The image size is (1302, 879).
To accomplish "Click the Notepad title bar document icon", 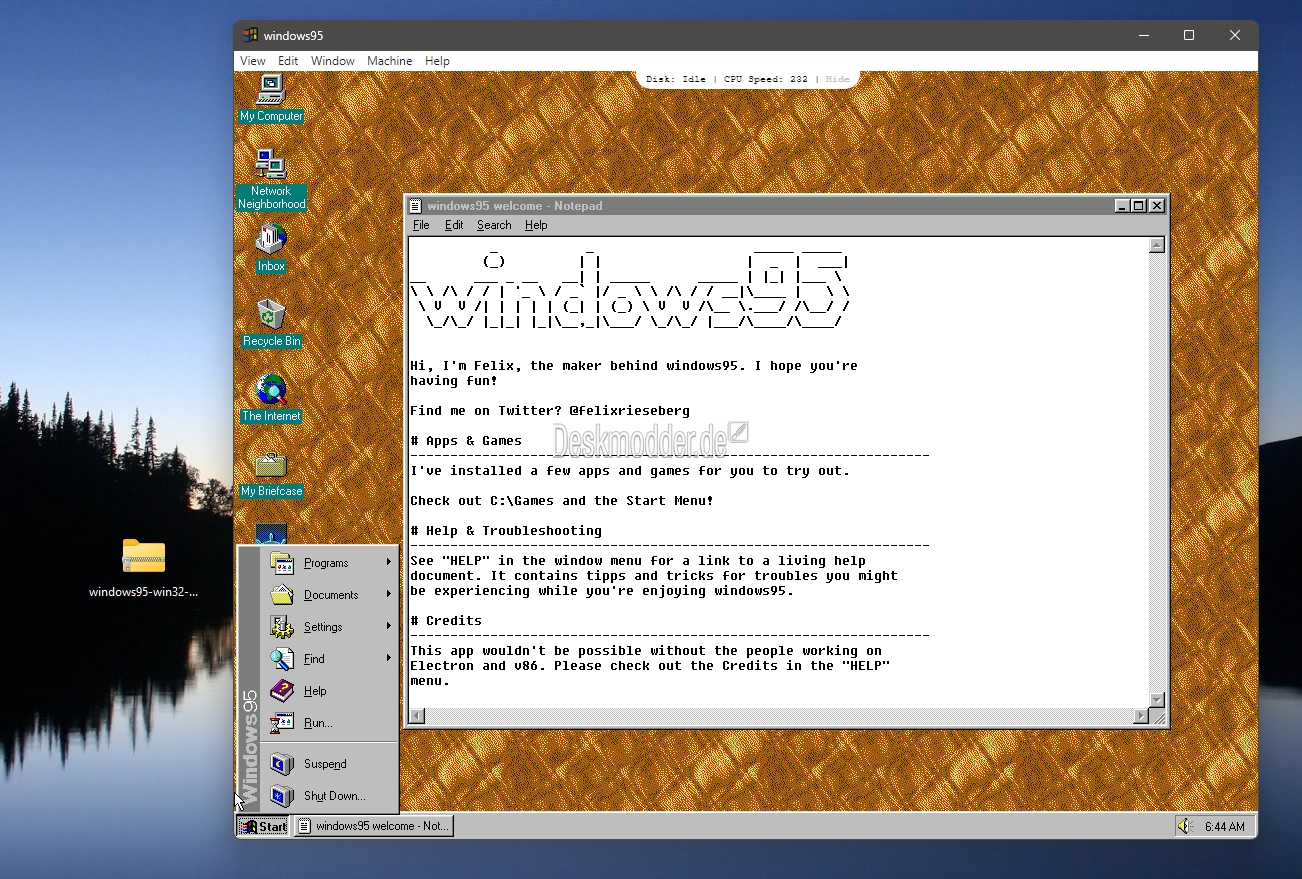I will click(416, 206).
